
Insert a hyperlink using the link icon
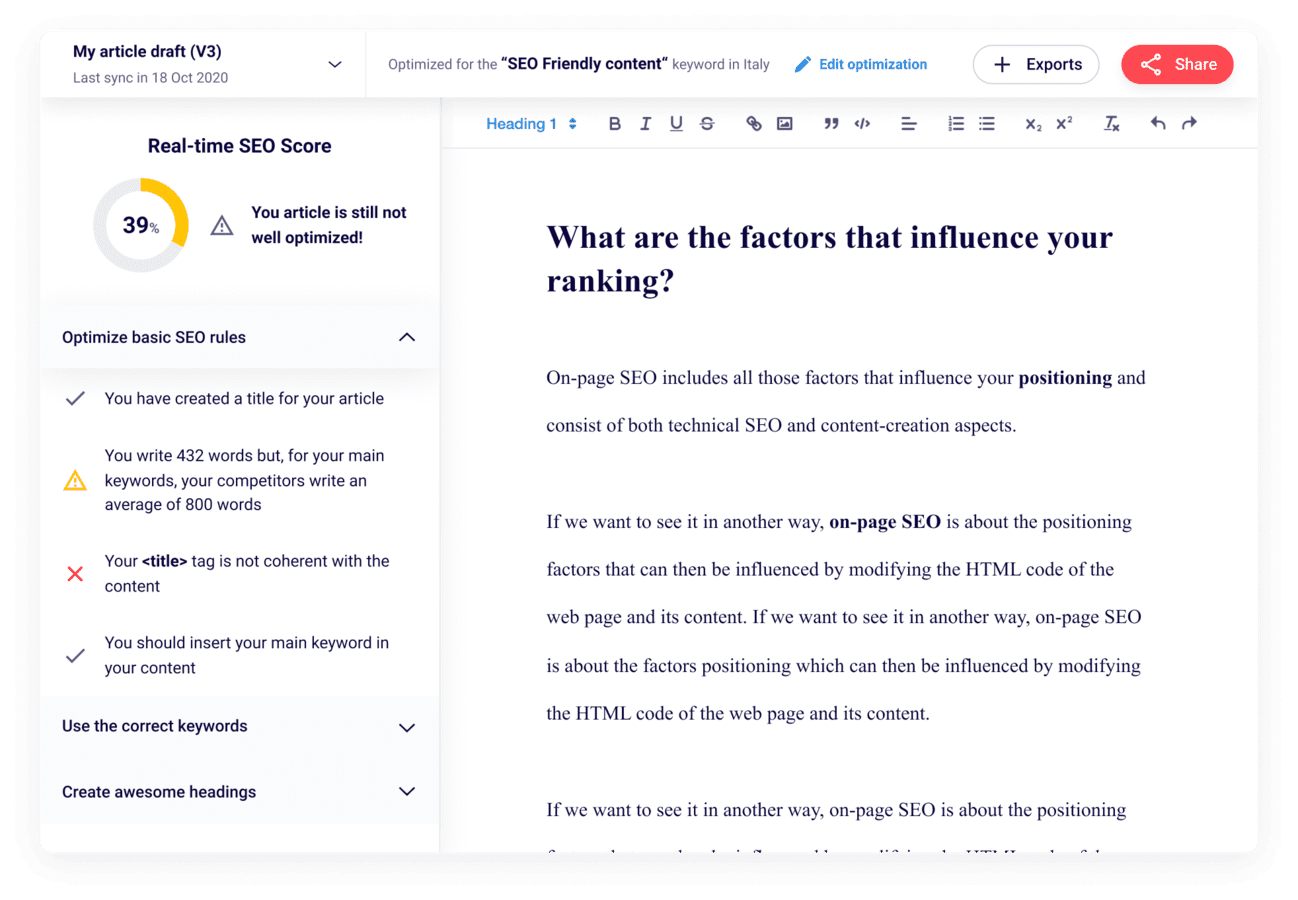tap(754, 123)
